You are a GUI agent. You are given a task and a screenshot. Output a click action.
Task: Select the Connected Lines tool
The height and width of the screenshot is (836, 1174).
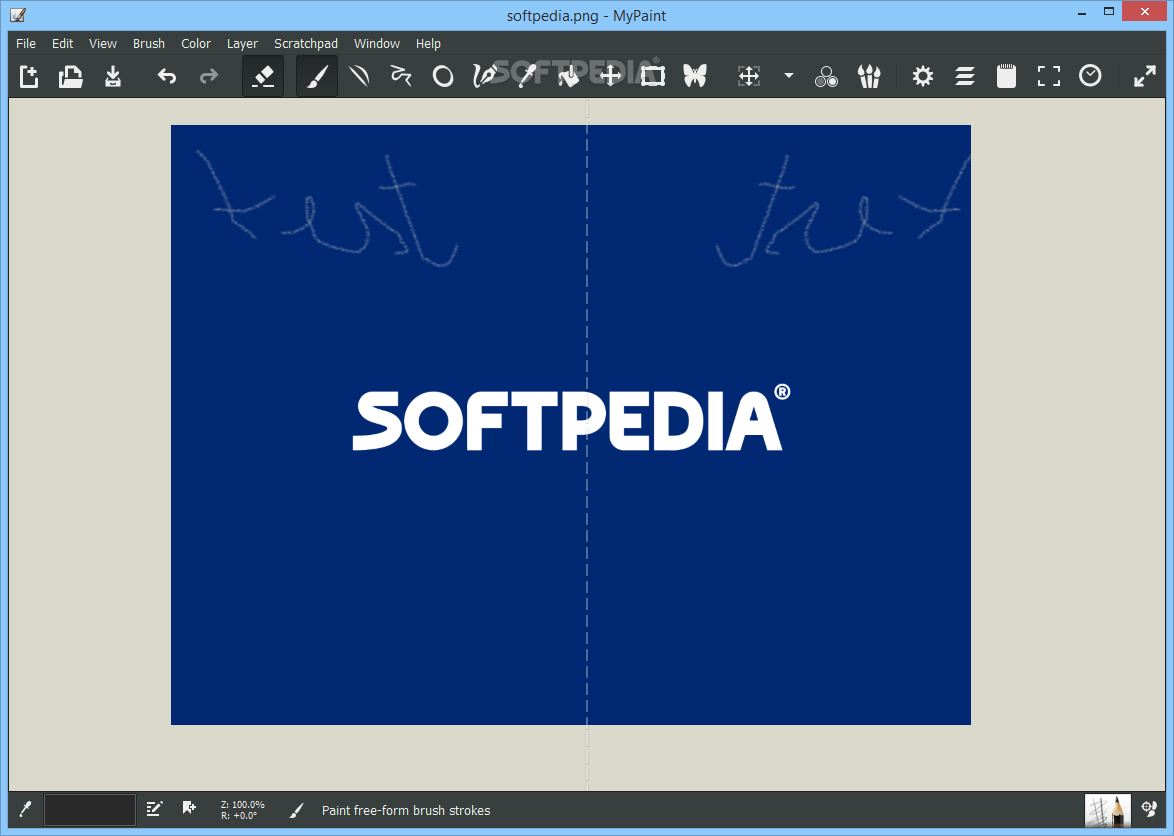pos(401,76)
